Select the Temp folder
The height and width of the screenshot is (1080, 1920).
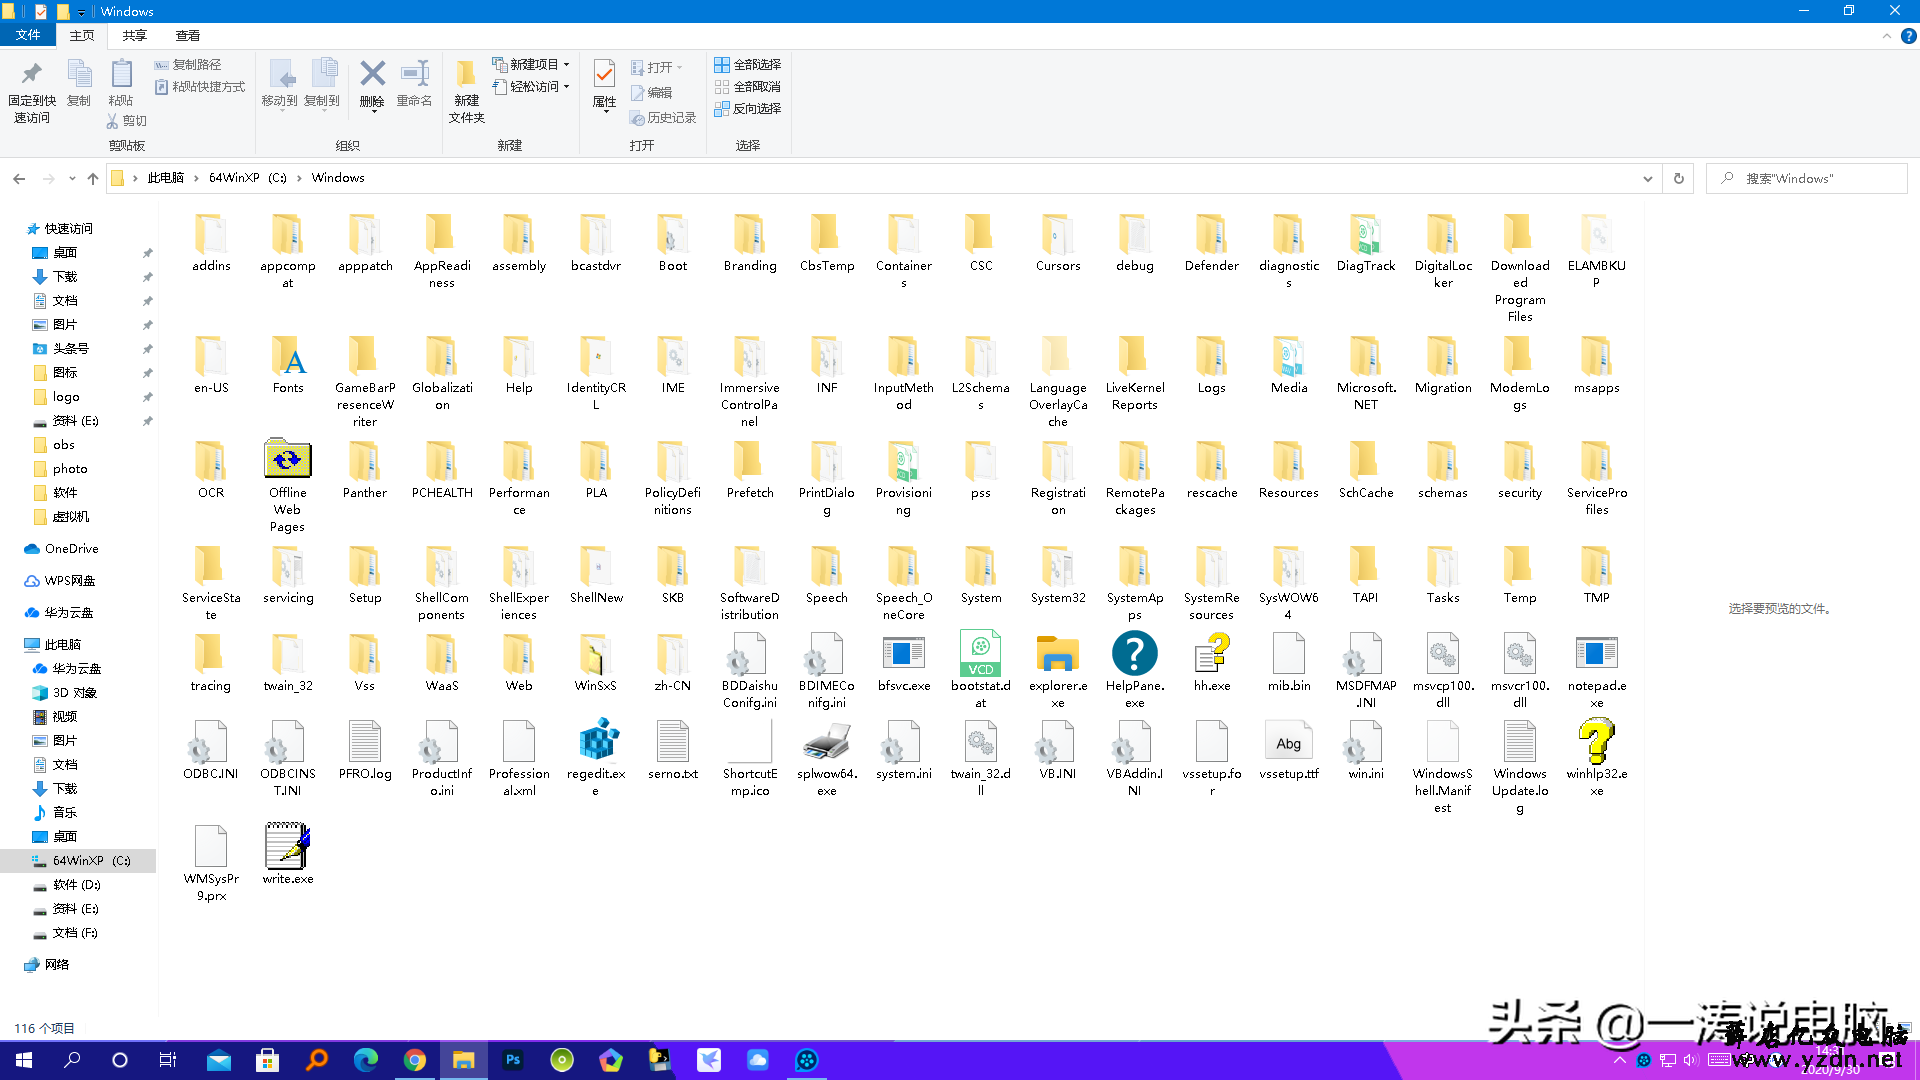[x=1520, y=575]
